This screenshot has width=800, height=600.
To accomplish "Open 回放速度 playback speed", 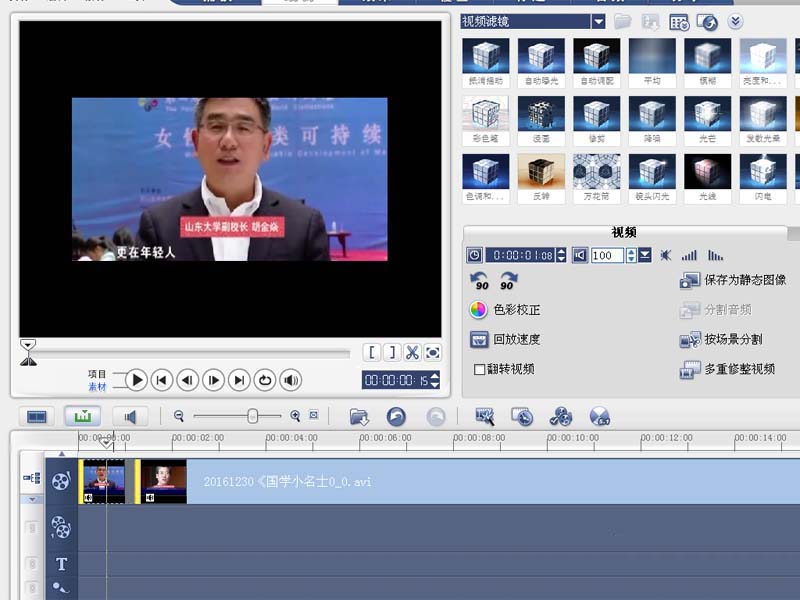I will pyautogui.click(x=505, y=339).
